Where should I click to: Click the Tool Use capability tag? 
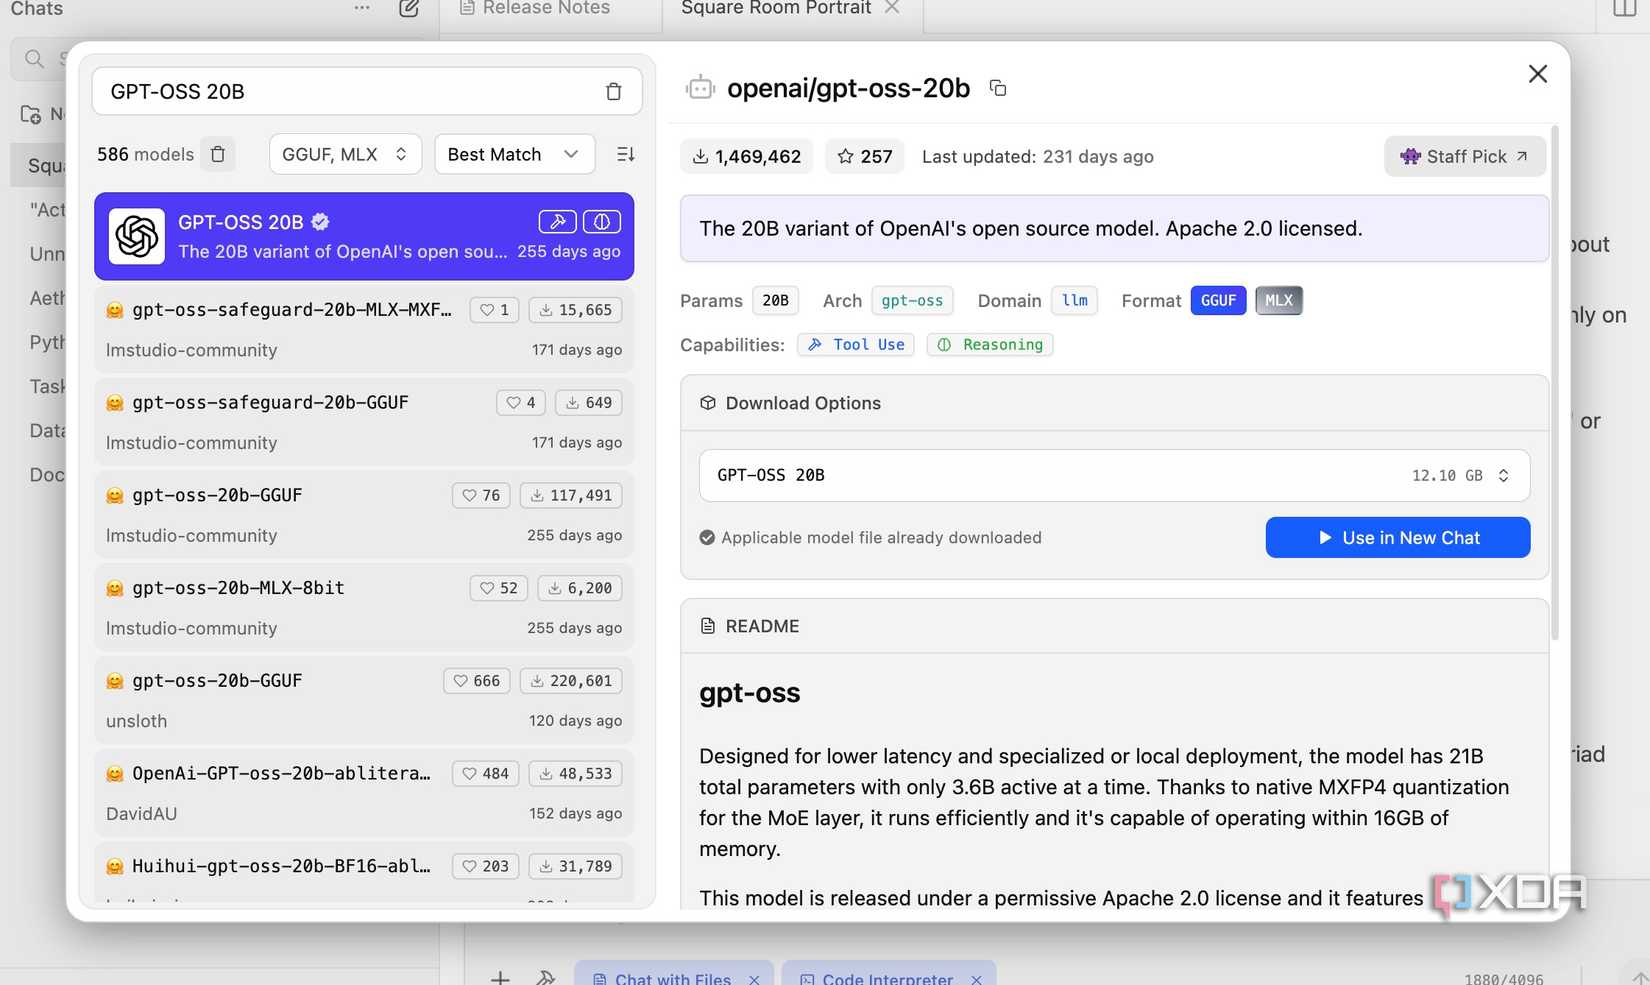pyautogui.click(x=856, y=344)
